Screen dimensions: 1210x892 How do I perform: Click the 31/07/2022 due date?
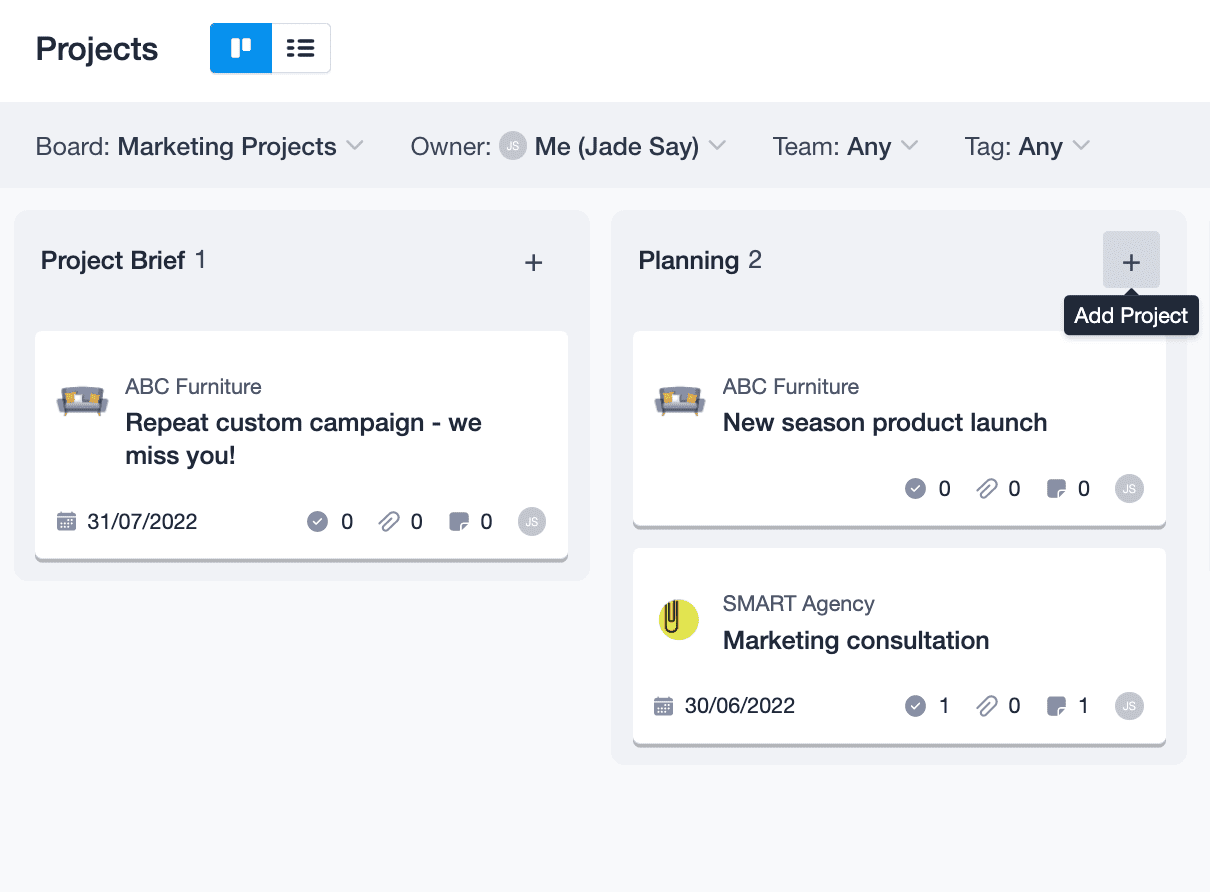point(142,521)
